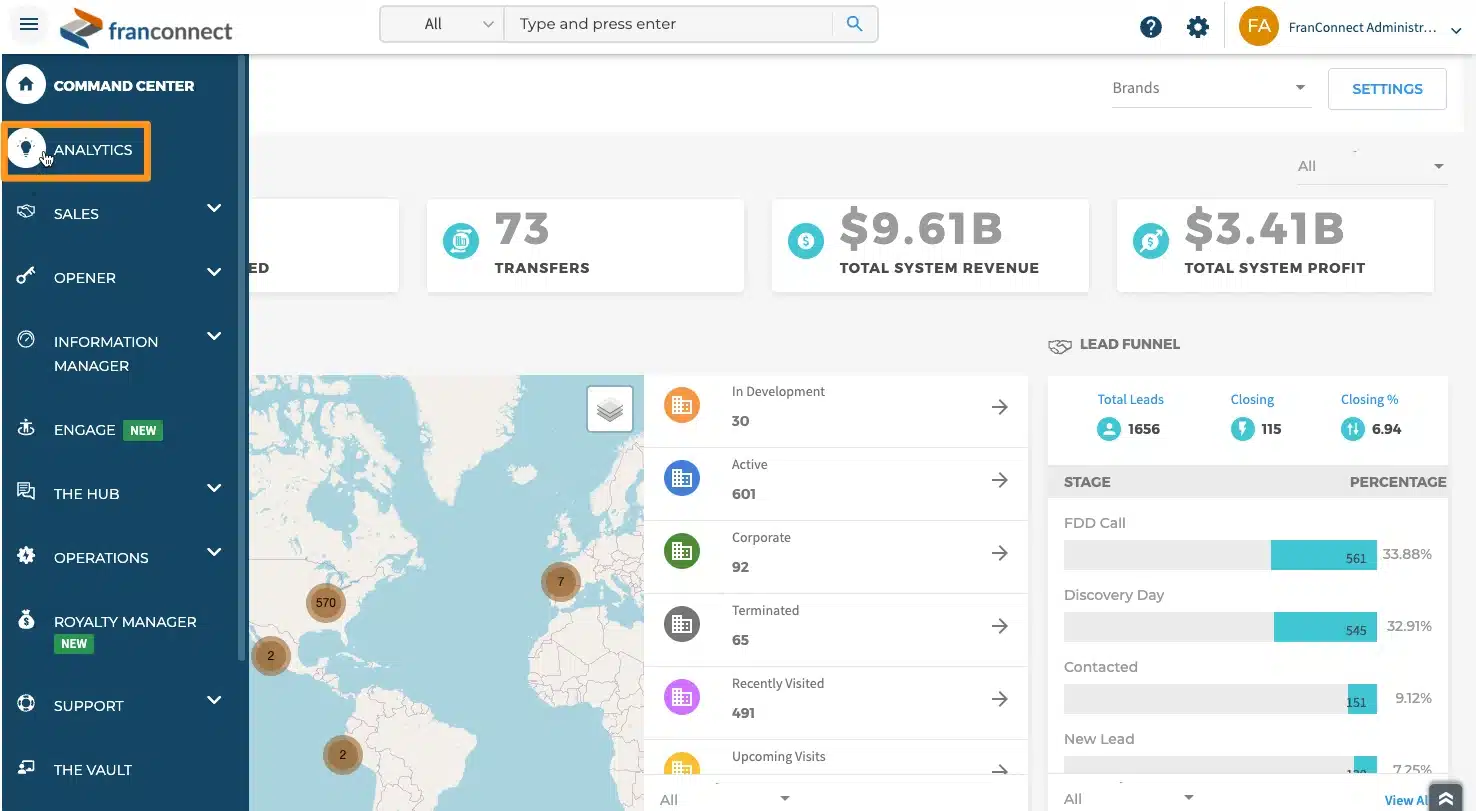This screenshot has height=811, width=1476.
Task: Open the All dropdown below the map
Action: point(725,798)
